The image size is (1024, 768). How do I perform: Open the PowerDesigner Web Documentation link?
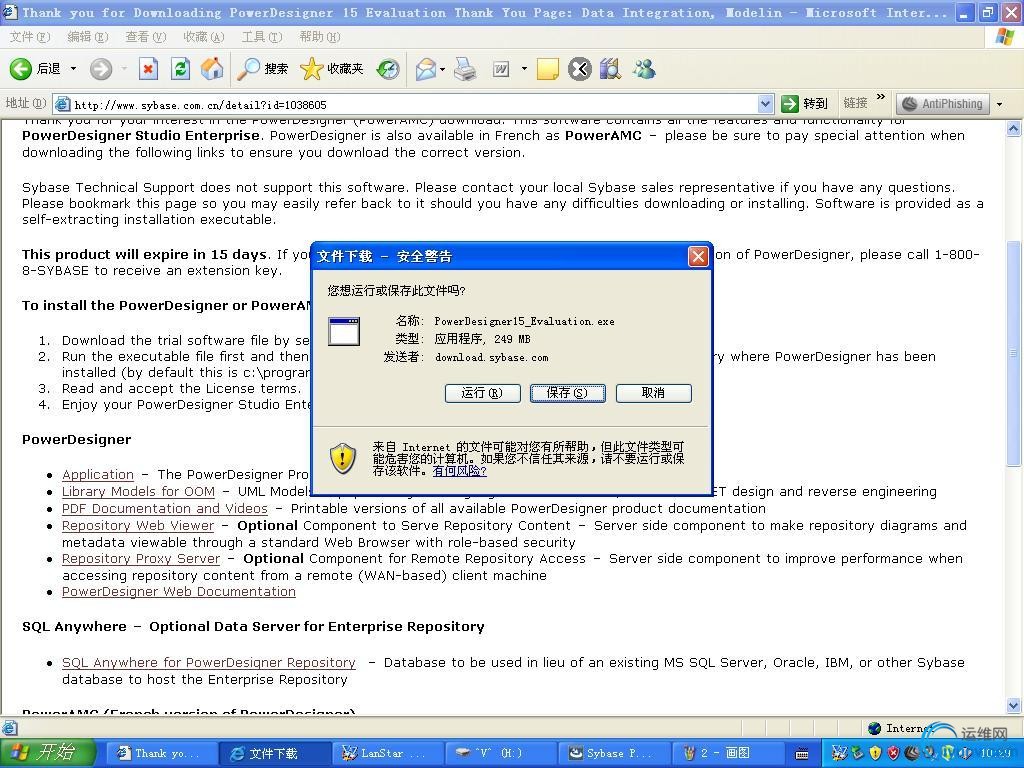[x=179, y=592]
